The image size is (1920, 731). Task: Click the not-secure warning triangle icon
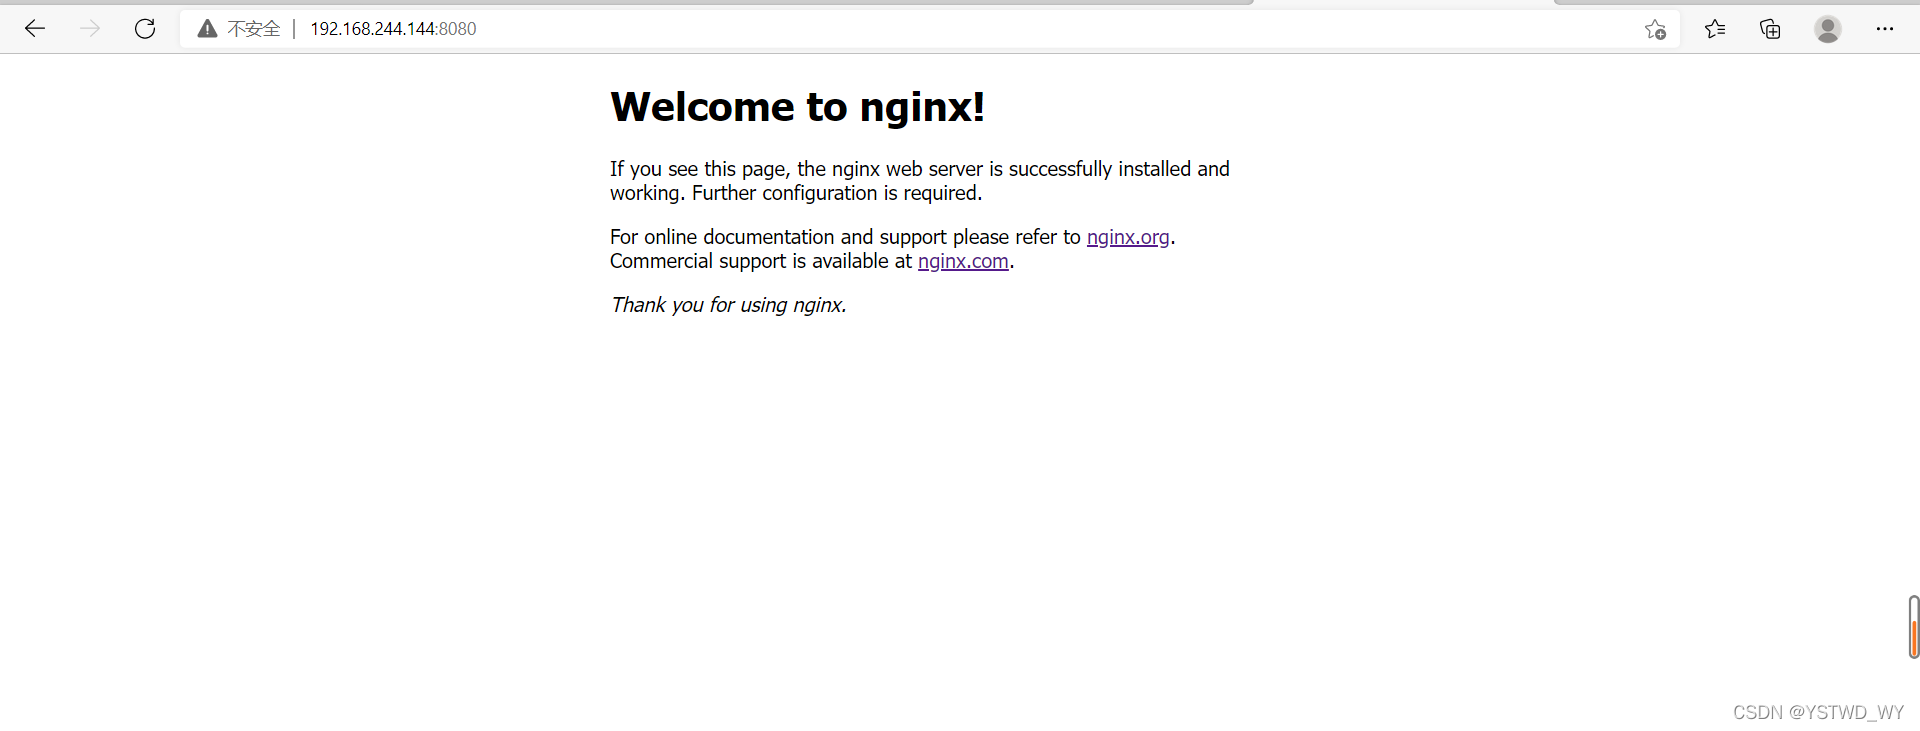pos(207,29)
